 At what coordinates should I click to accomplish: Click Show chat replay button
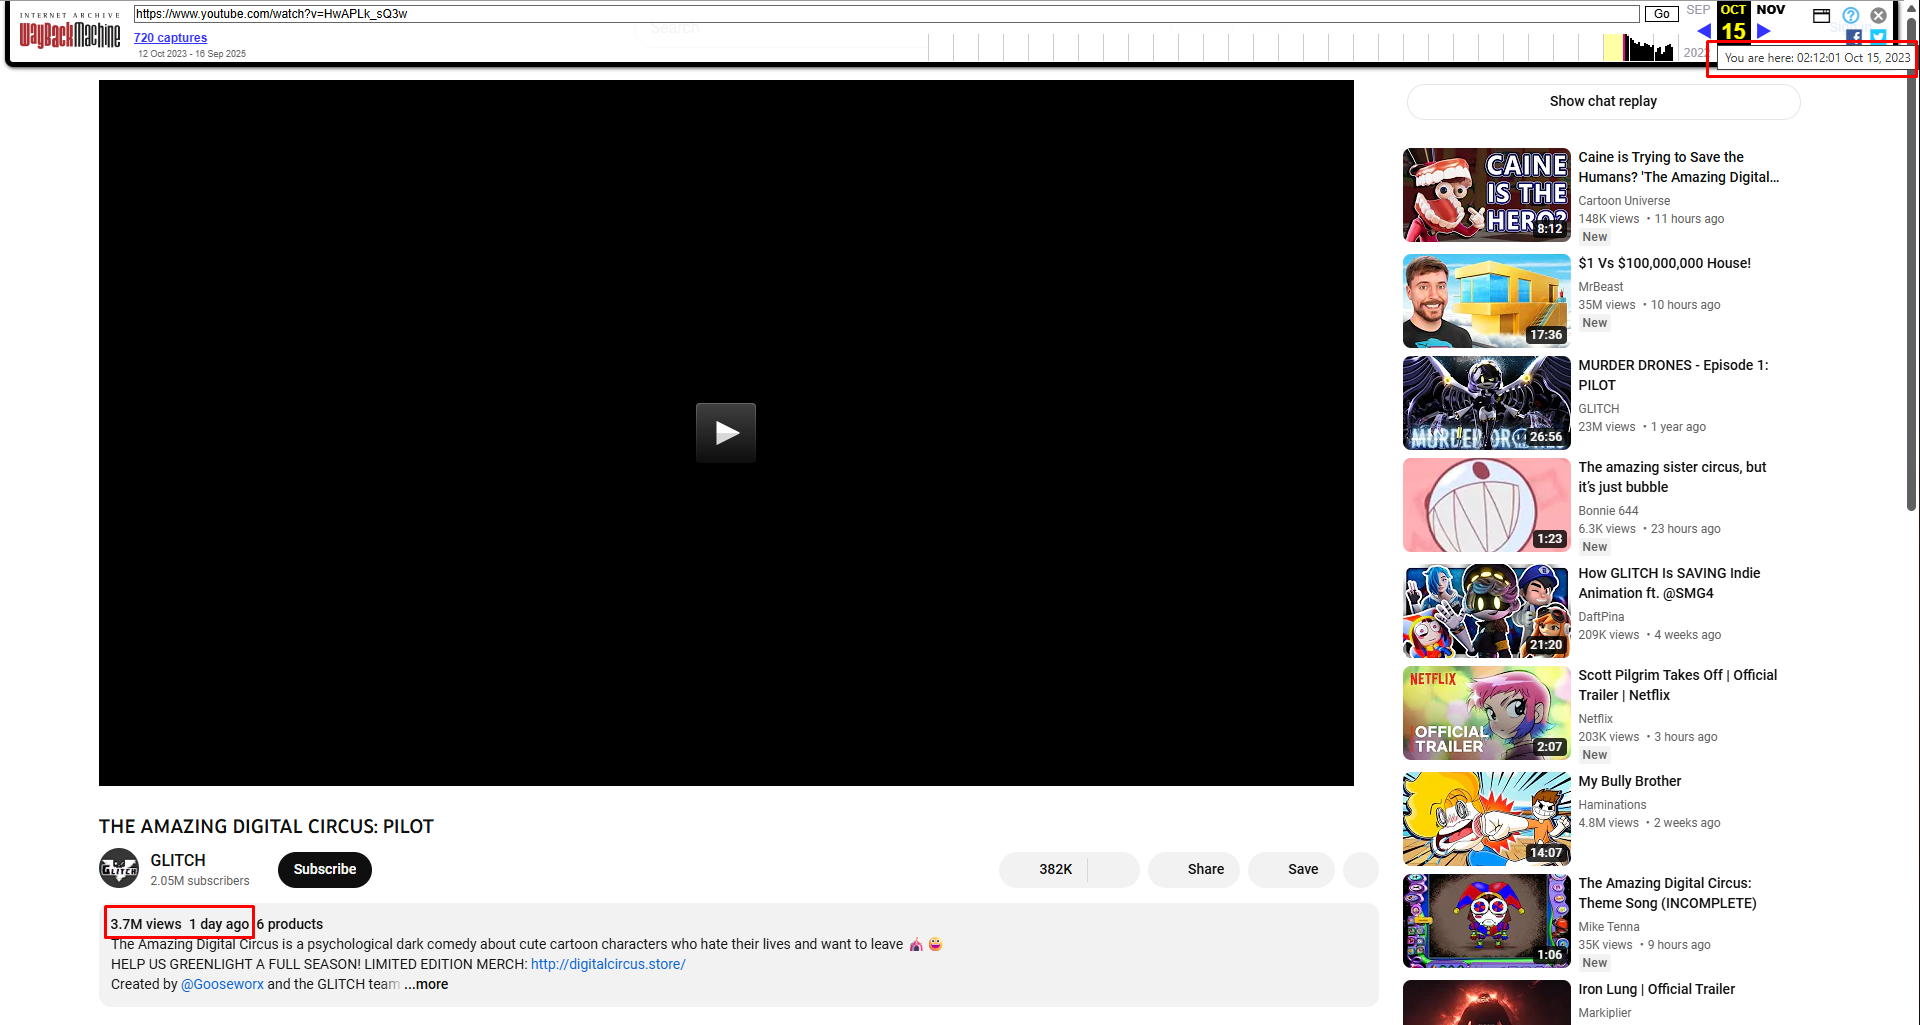(1603, 101)
